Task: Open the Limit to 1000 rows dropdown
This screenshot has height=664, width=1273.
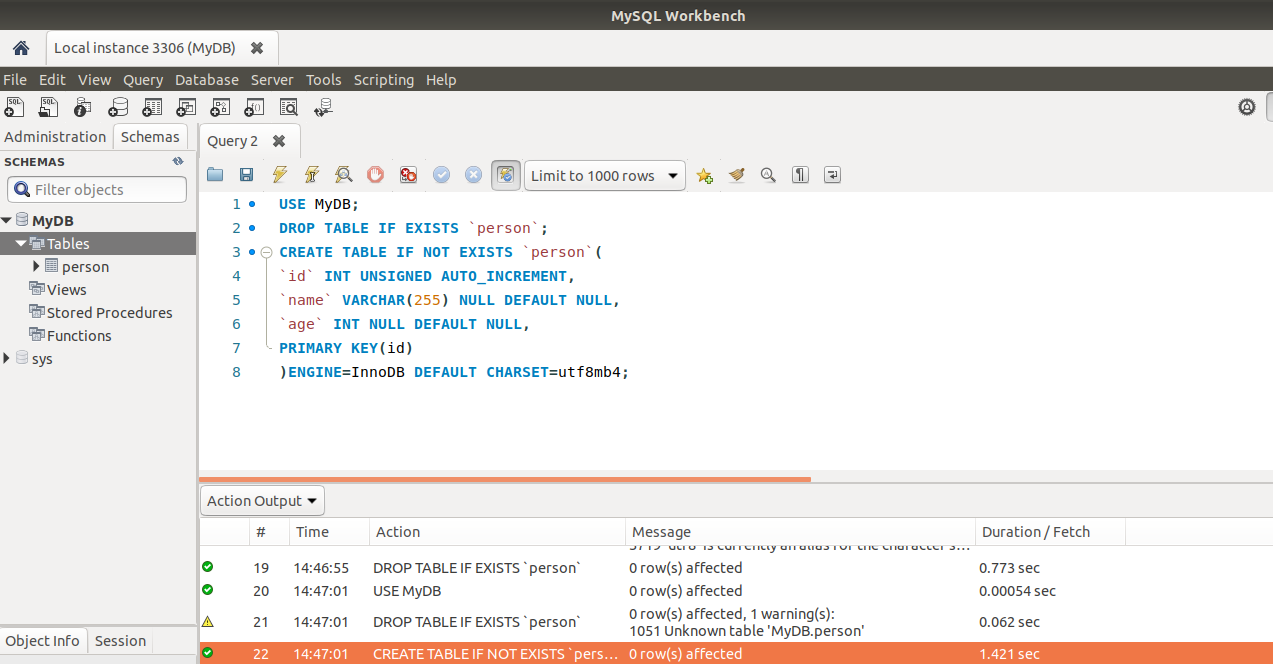Action: 605,175
